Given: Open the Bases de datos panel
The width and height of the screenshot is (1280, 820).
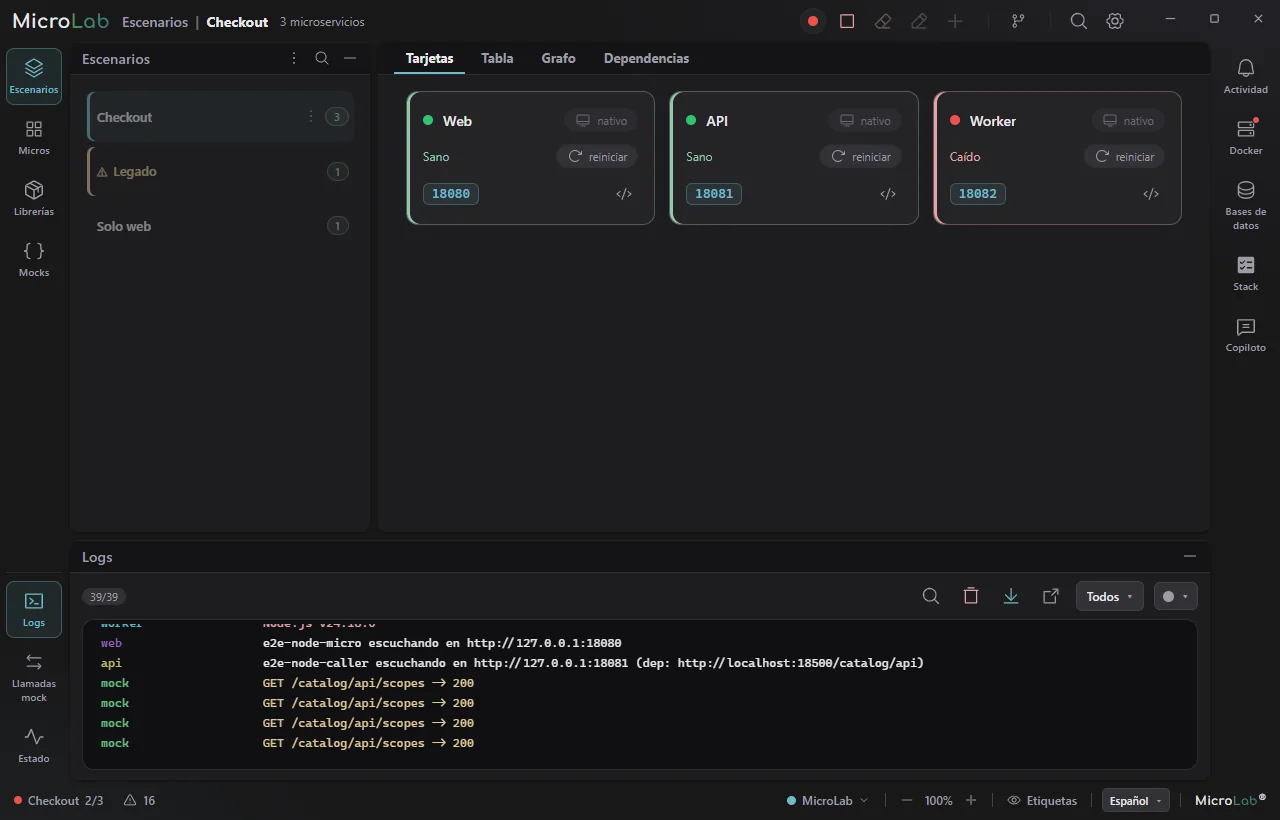Looking at the screenshot, I should (1245, 205).
